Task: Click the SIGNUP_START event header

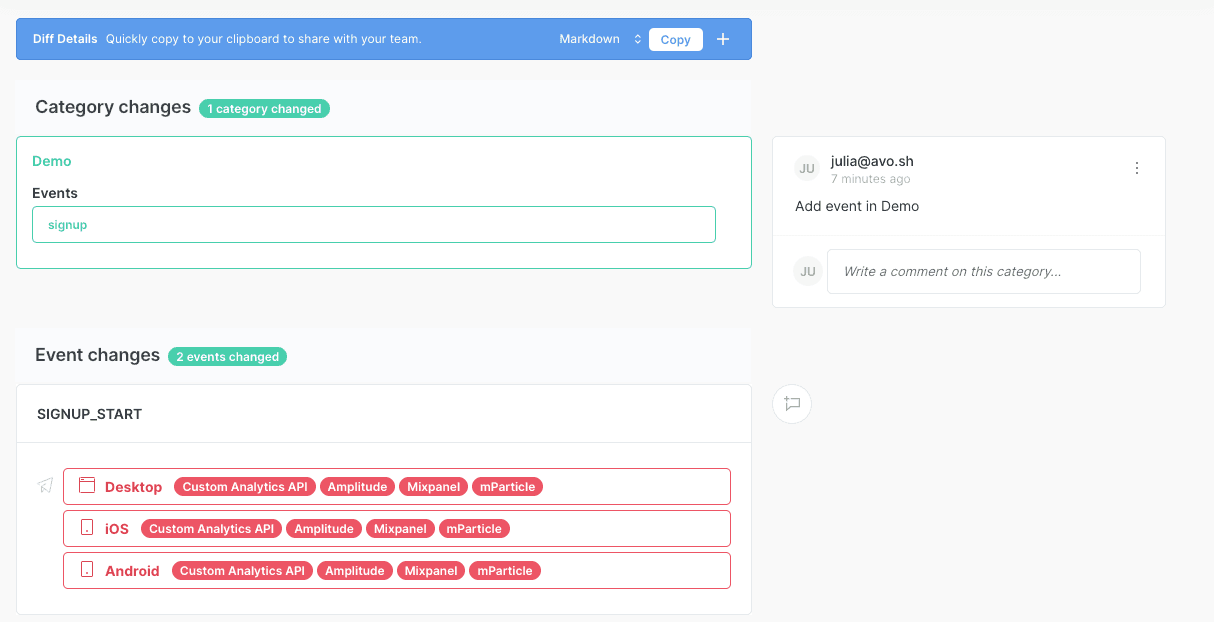Action: tap(90, 414)
